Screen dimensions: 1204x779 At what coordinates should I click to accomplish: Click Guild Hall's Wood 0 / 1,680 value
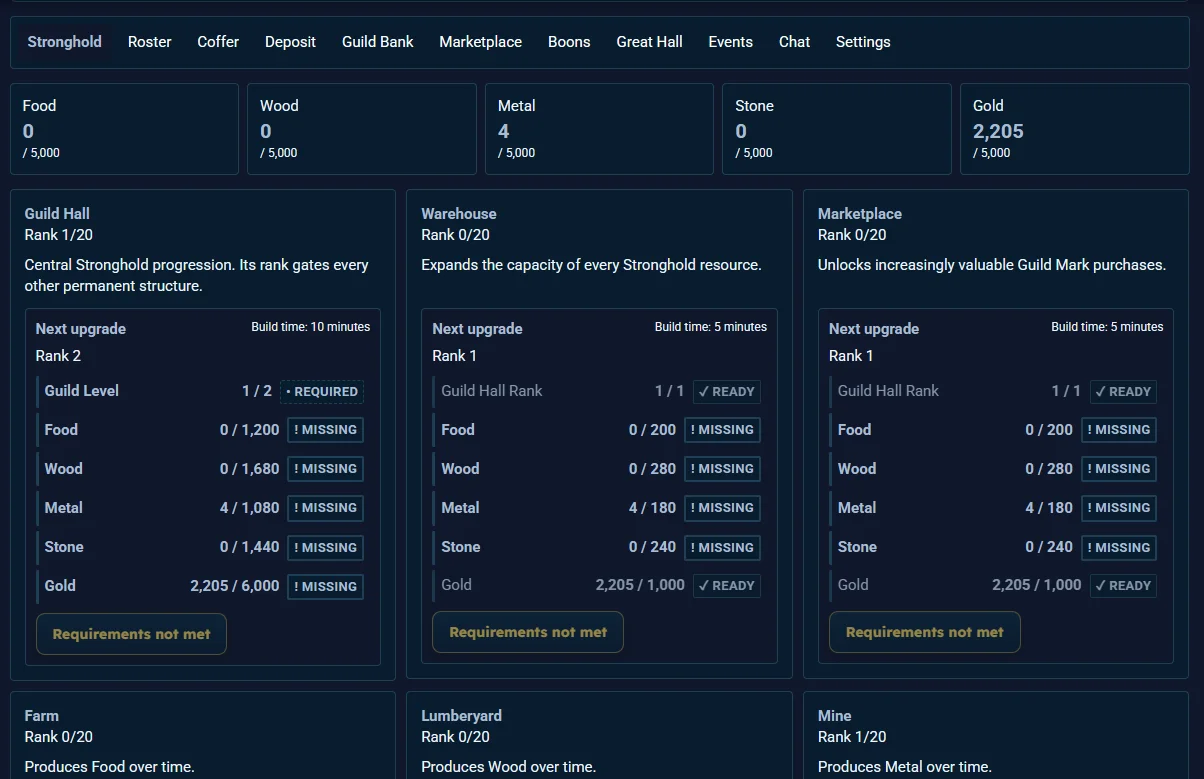coord(250,469)
